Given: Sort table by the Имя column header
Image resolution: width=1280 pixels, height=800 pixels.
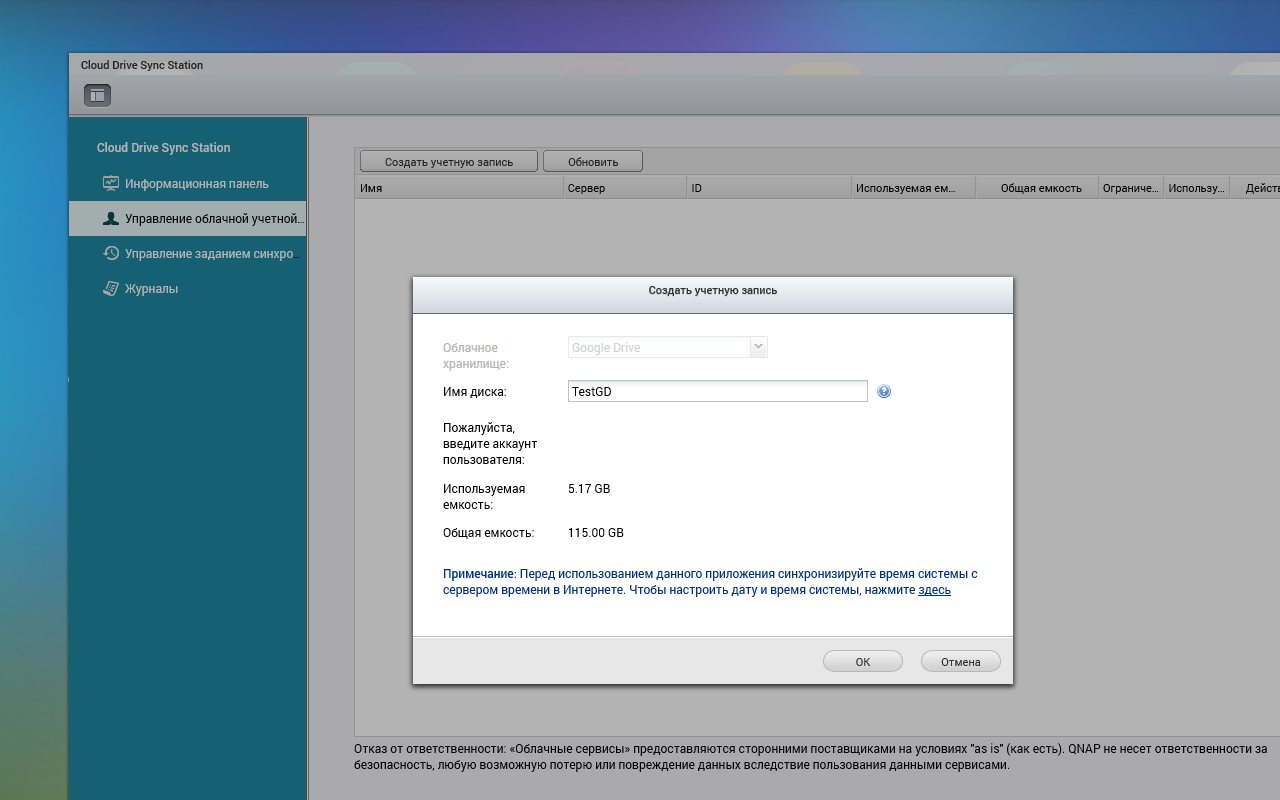Looking at the screenshot, I should [459, 188].
